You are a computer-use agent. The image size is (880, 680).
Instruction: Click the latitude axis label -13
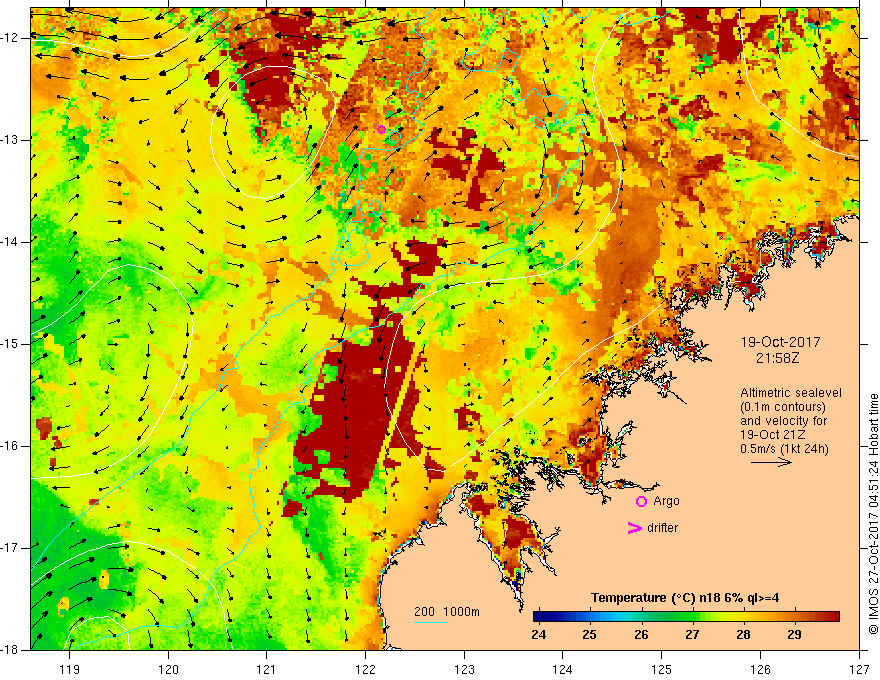click(x=10, y=140)
